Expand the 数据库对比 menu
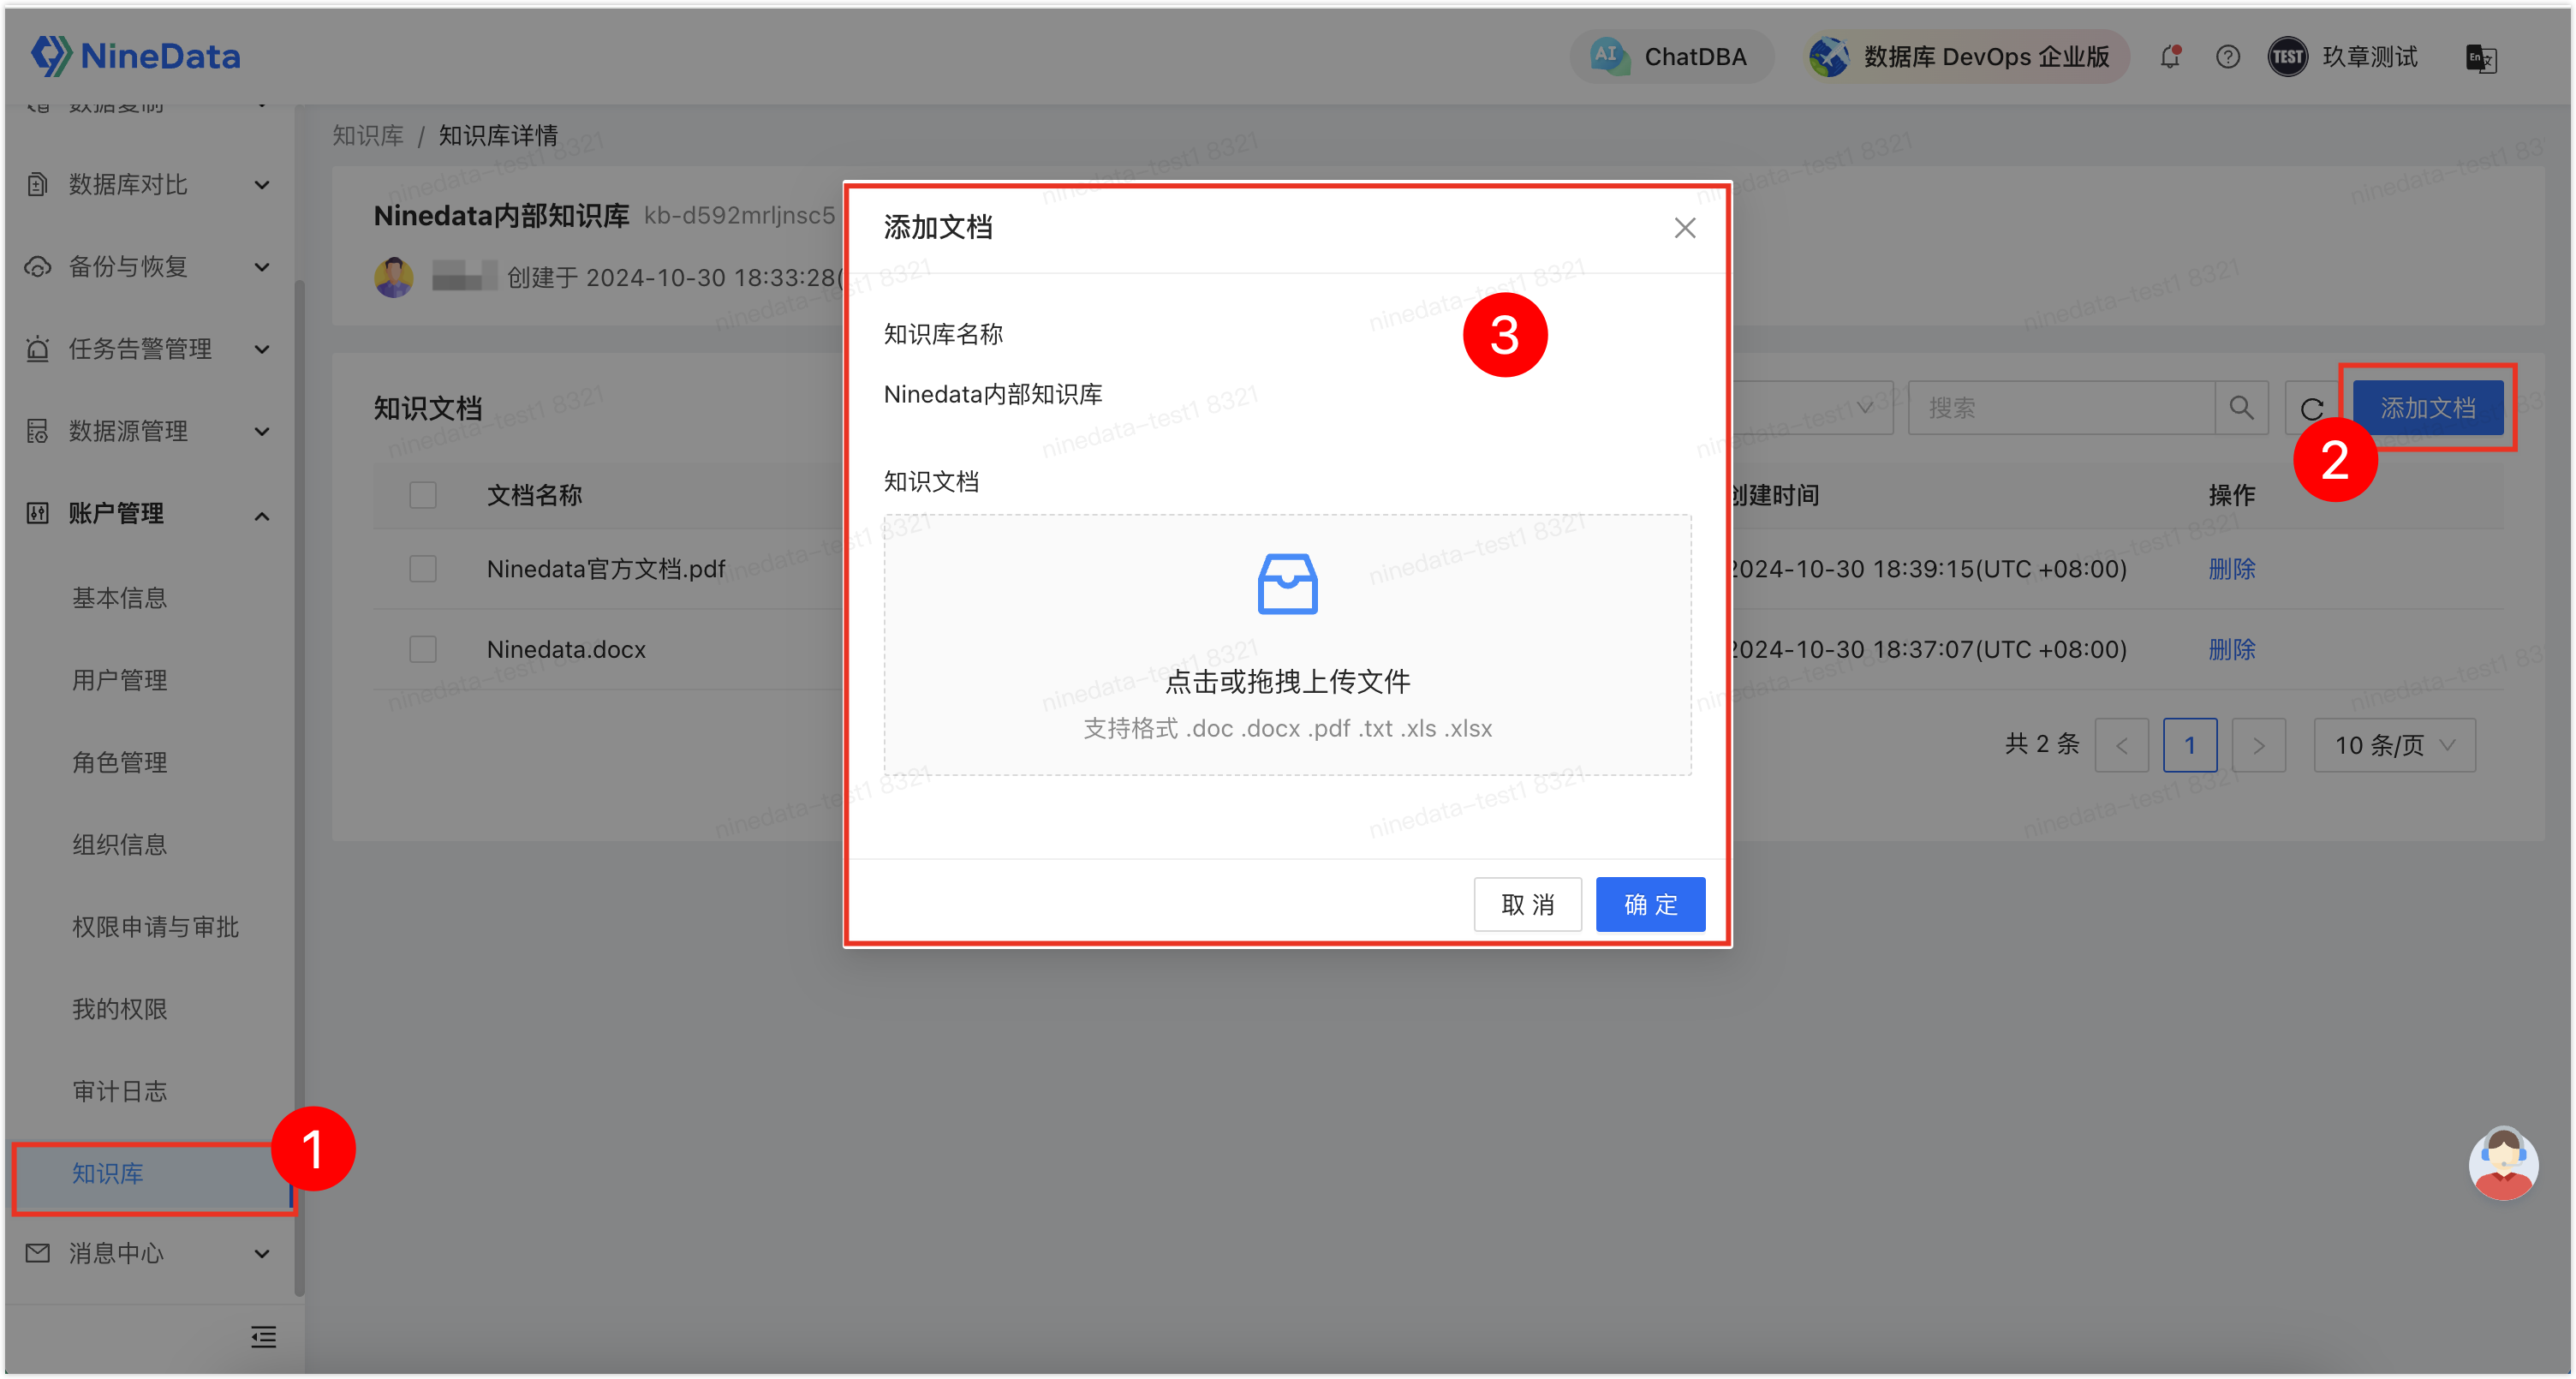2576x1379 pixels. click(x=262, y=185)
